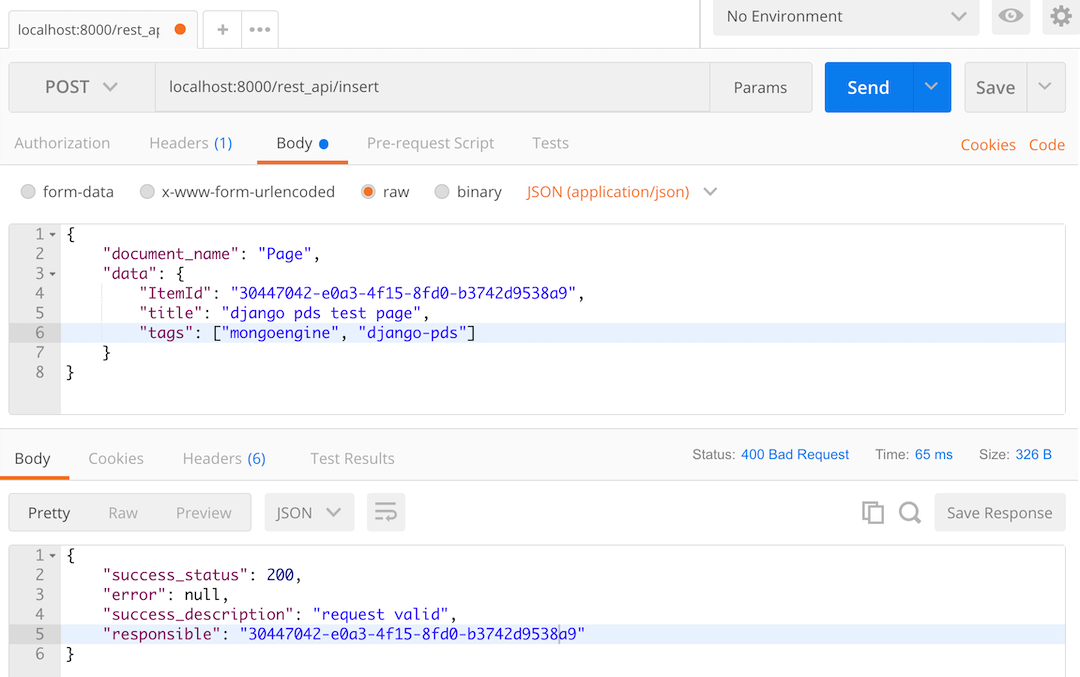
Task: Click the Save Response button
Action: tap(999, 513)
